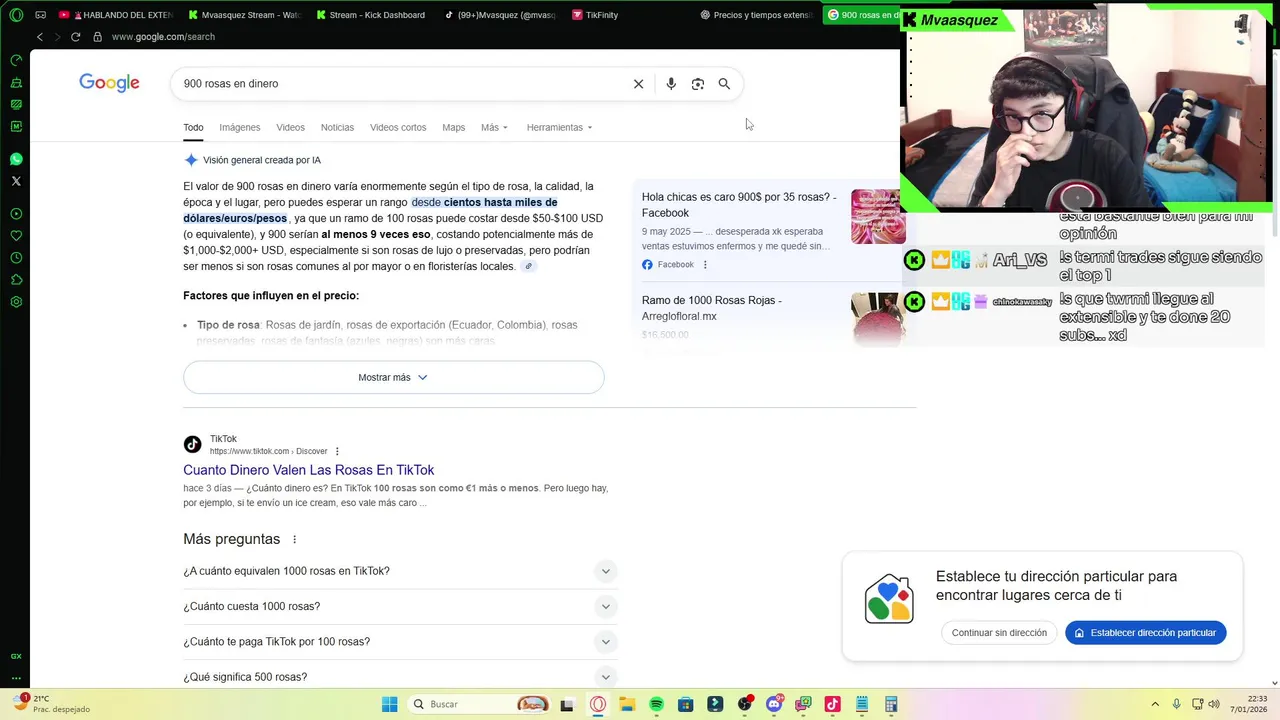This screenshot has height=720, width=1280.
Task: Open the Más dropdown in search filters
Action: click(494, 128)
